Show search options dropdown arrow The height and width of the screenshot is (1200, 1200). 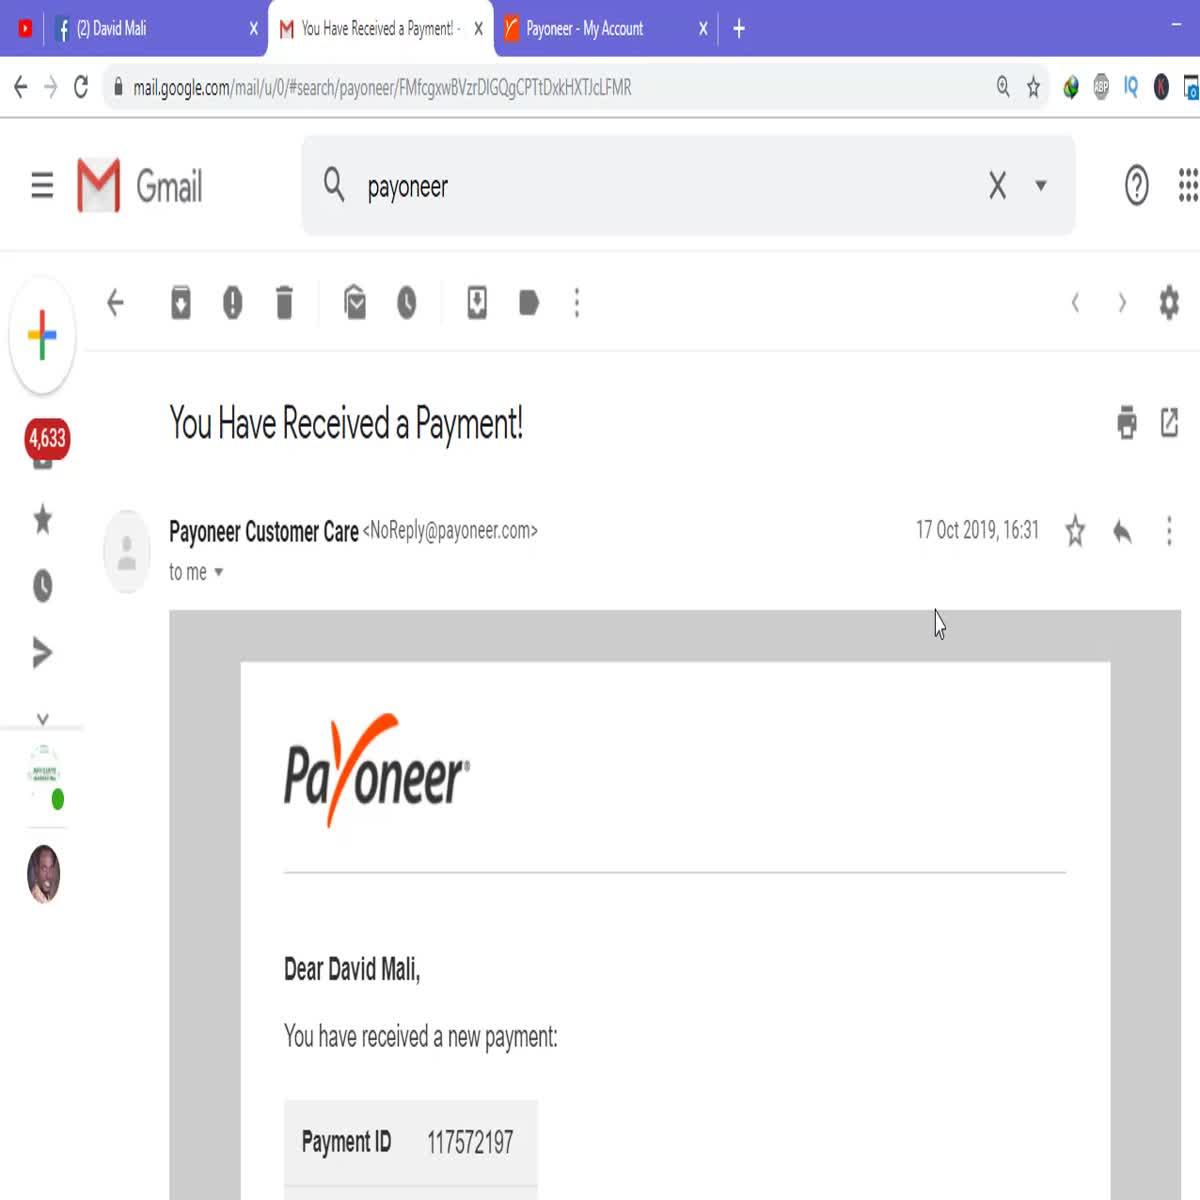tap(1041, 186)
